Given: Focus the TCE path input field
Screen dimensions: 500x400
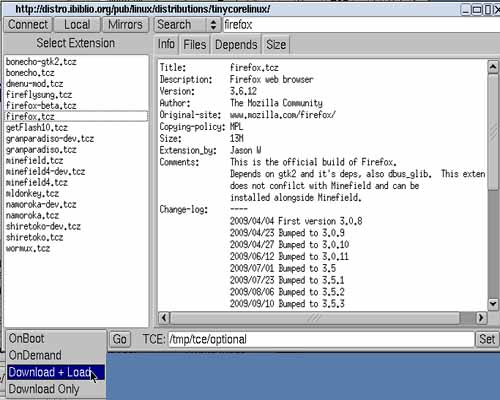Looking at the screenshot, I should coord(321,339).
